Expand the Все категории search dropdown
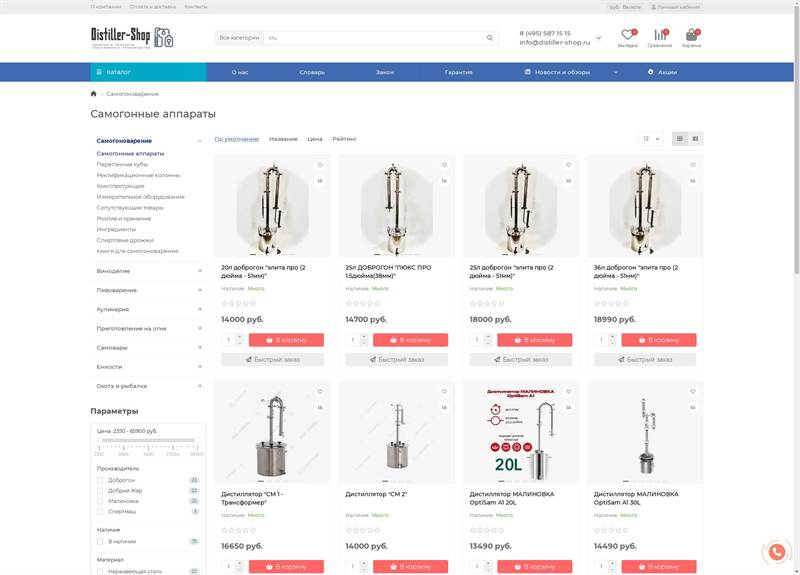Screen dimensions: 800x575 (x=239, y=38)
